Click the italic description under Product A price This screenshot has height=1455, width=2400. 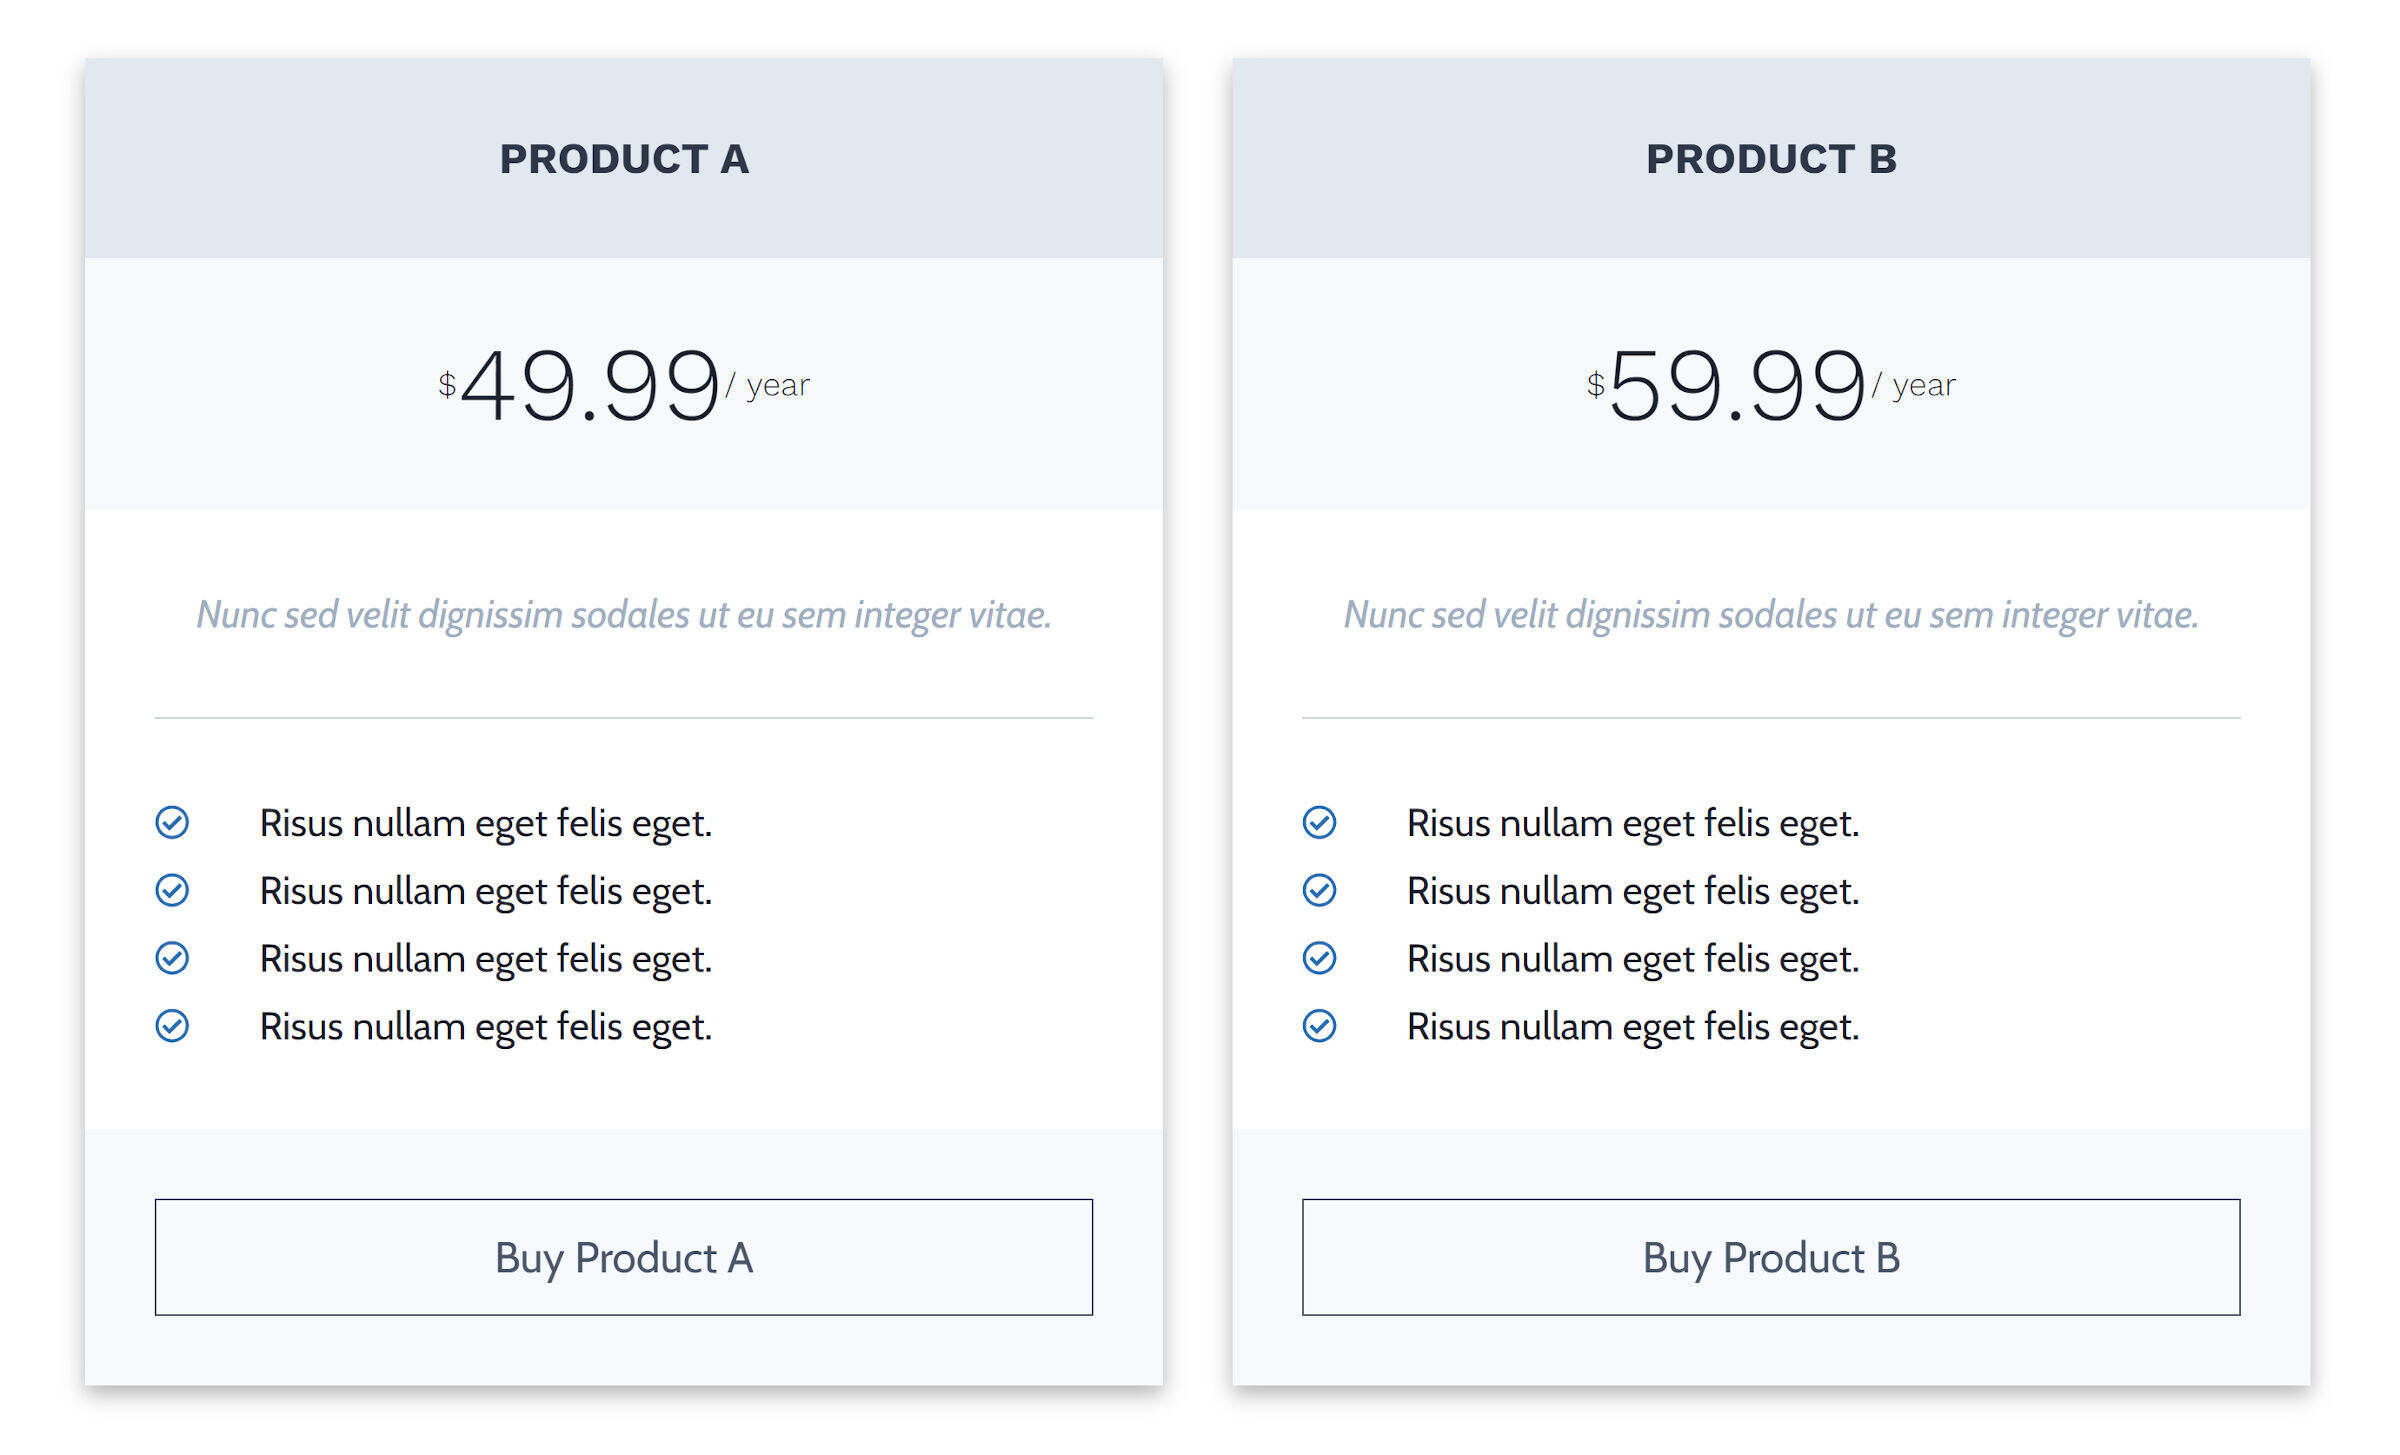[624, 614]
